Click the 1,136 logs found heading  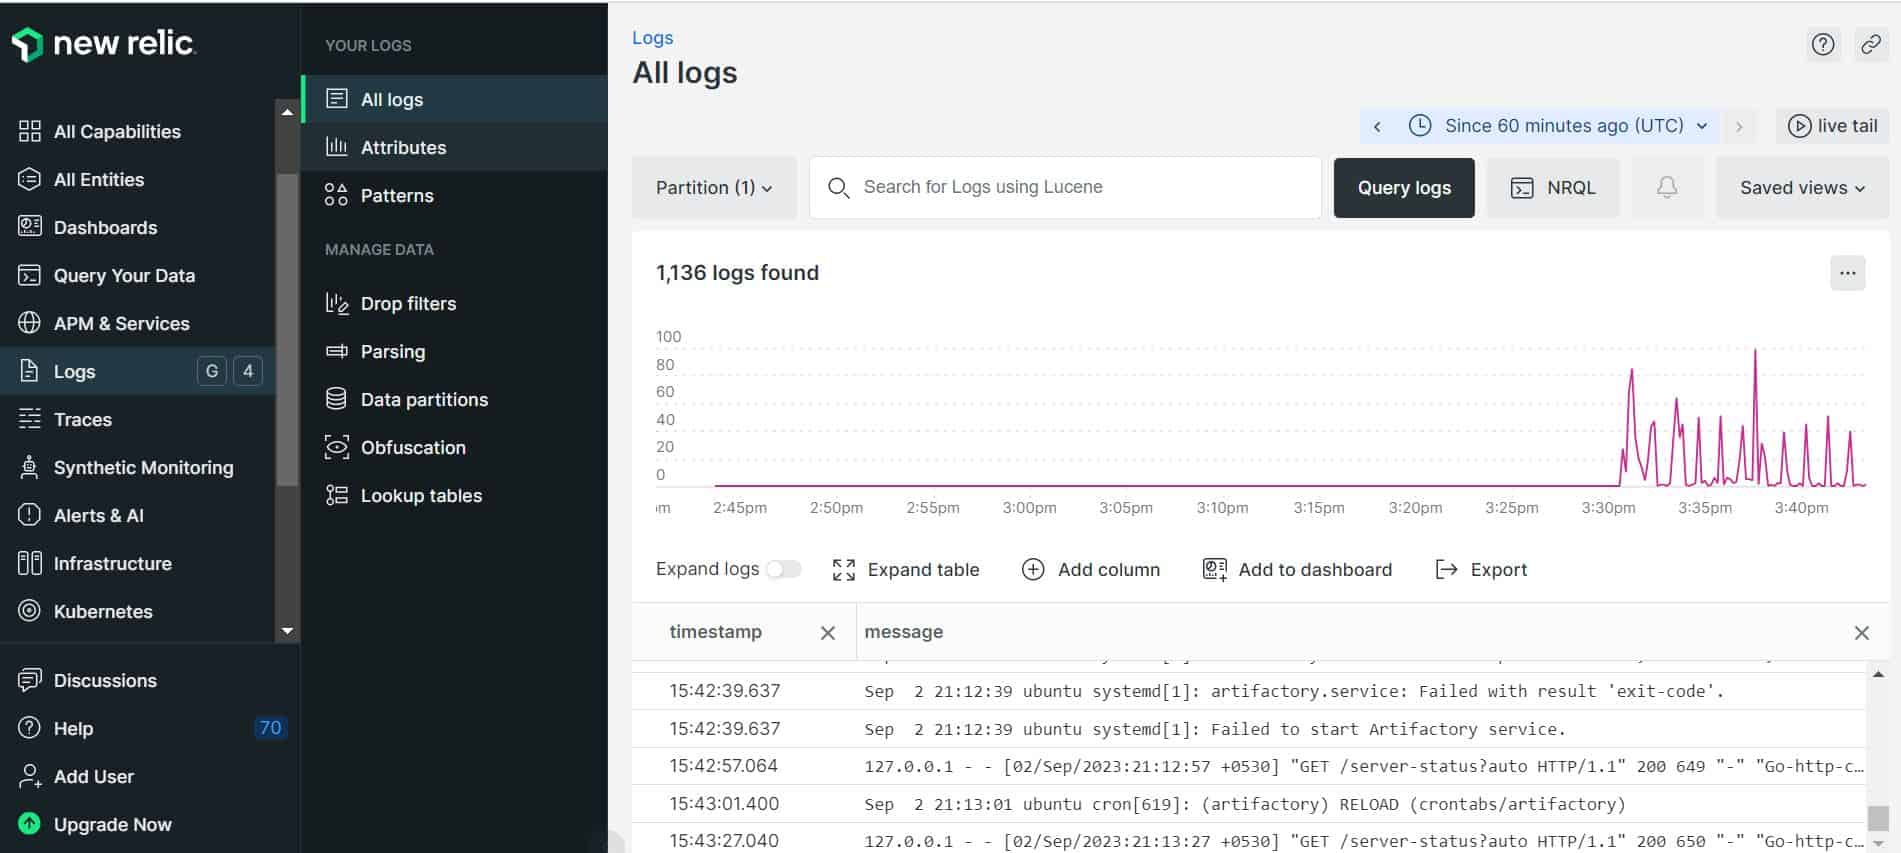pyautogui.click(x=737, y=273)
